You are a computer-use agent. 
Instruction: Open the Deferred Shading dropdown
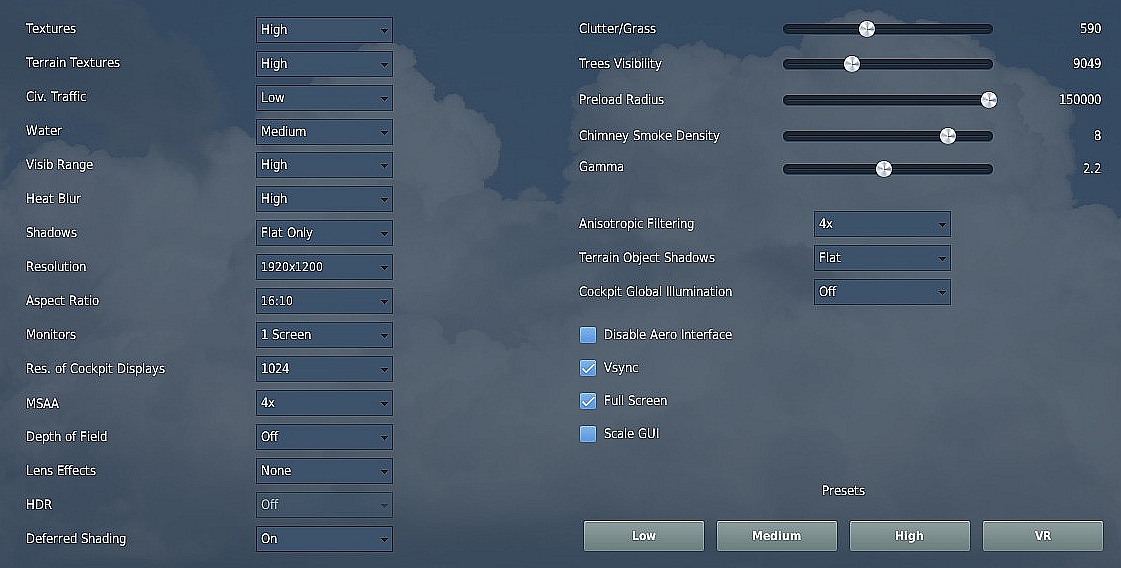[x=324, y=539]
